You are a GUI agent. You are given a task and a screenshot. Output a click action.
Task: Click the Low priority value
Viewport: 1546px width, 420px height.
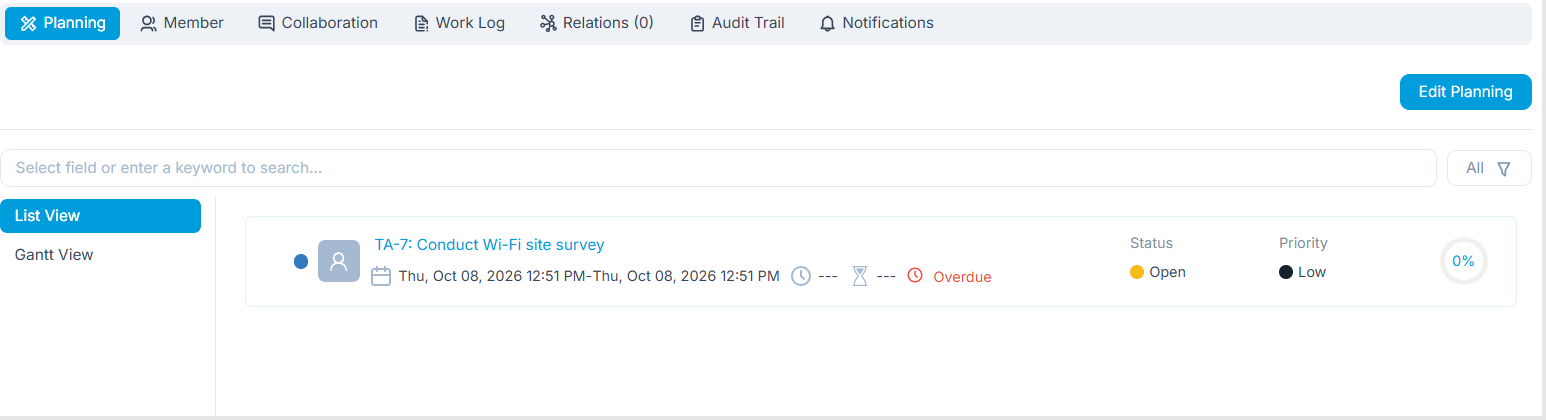tap(1312, 272)
